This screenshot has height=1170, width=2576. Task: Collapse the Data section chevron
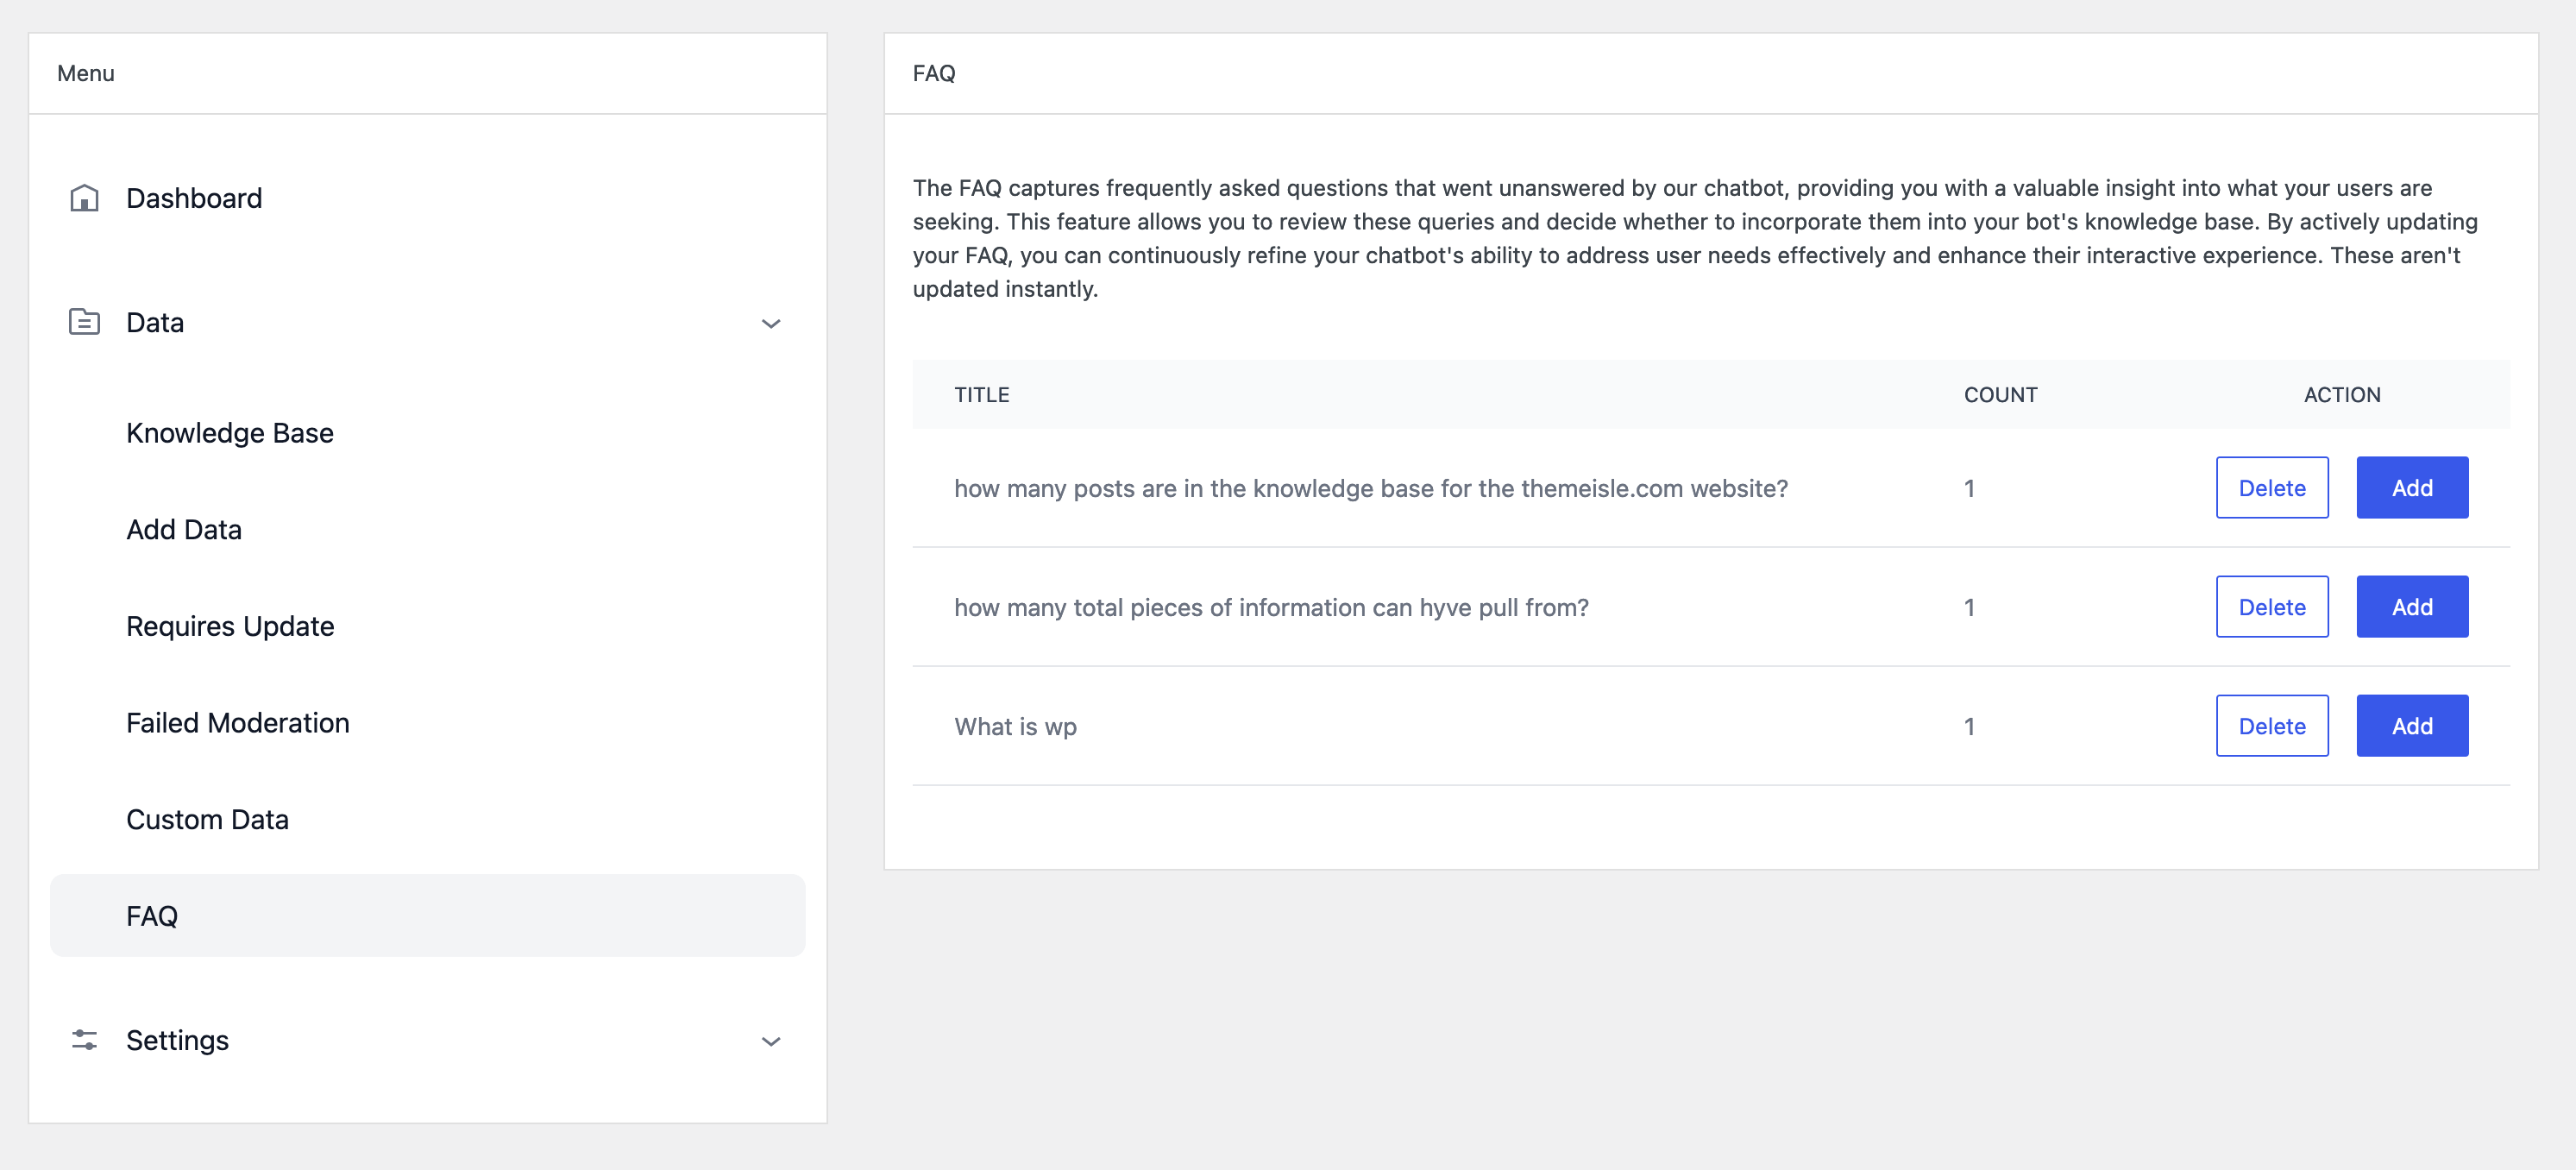(x=770, y=323)
